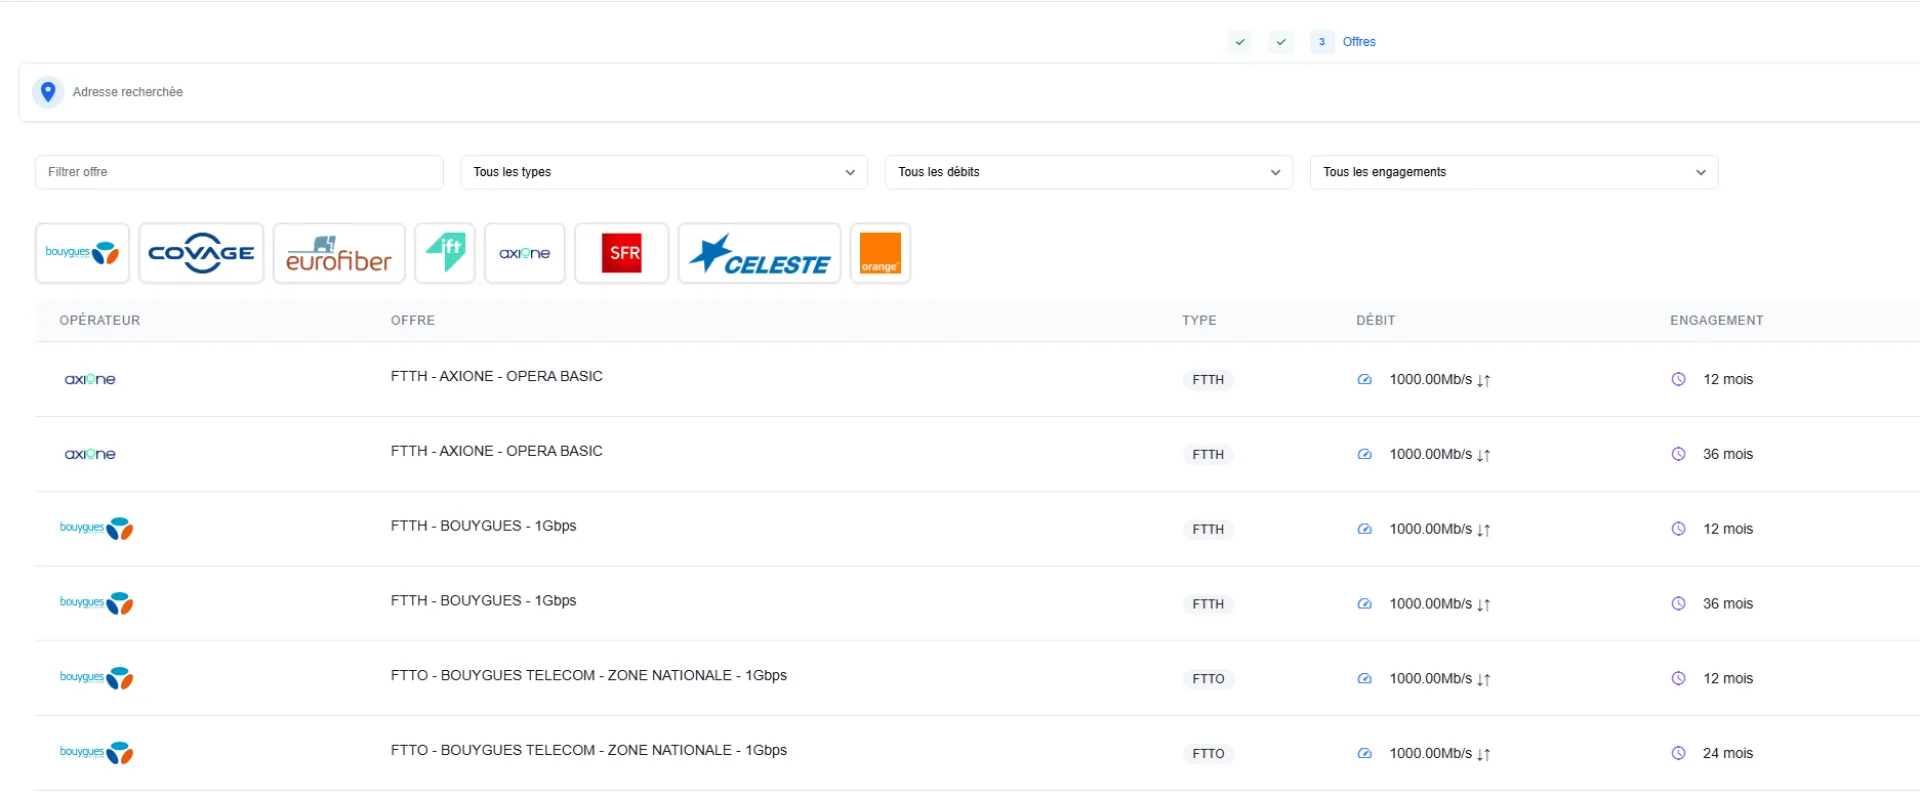Select FTTH - BOUYGUES - 1Gbps 12 mois offer

tap(484, 526)
